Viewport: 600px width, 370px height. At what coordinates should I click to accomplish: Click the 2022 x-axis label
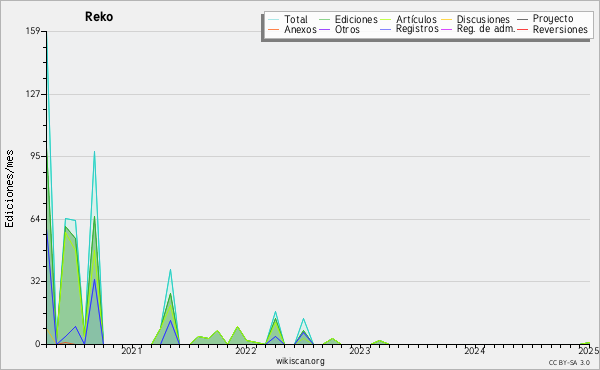tap(245, 350)
